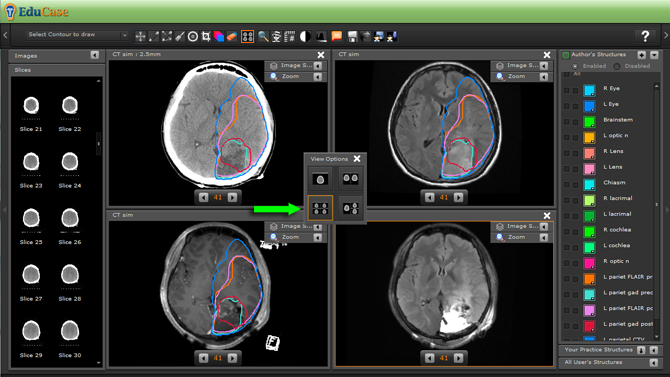
Task: Toggle the green Author's Structures checkbox
Action: click(566, 55)
